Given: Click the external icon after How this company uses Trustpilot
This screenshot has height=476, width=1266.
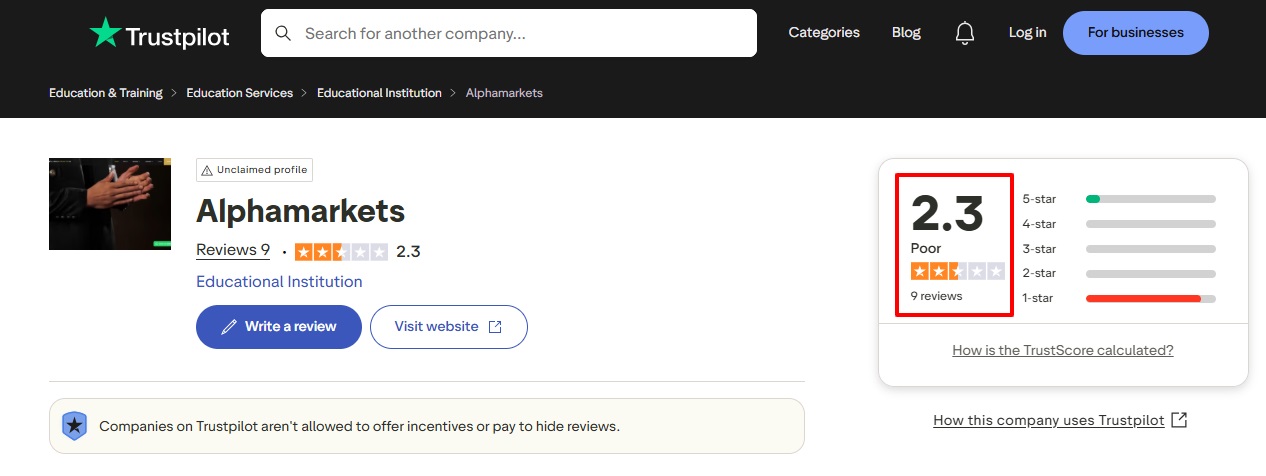Looking at the screenshot, I should pyautogui.click(x=1179, y=420).
